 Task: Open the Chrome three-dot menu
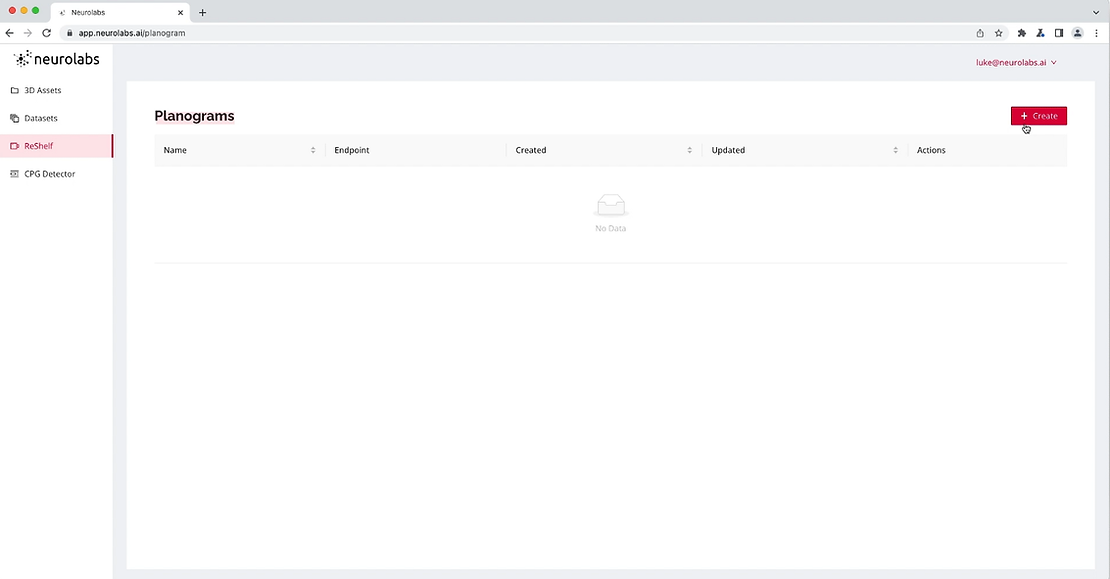point(1096,33)
